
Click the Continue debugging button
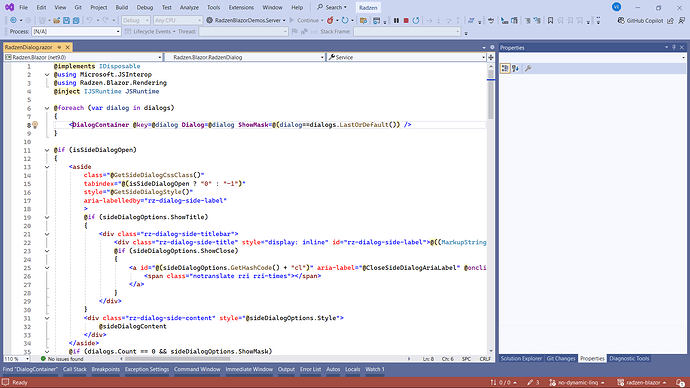(x=306, y=20)
